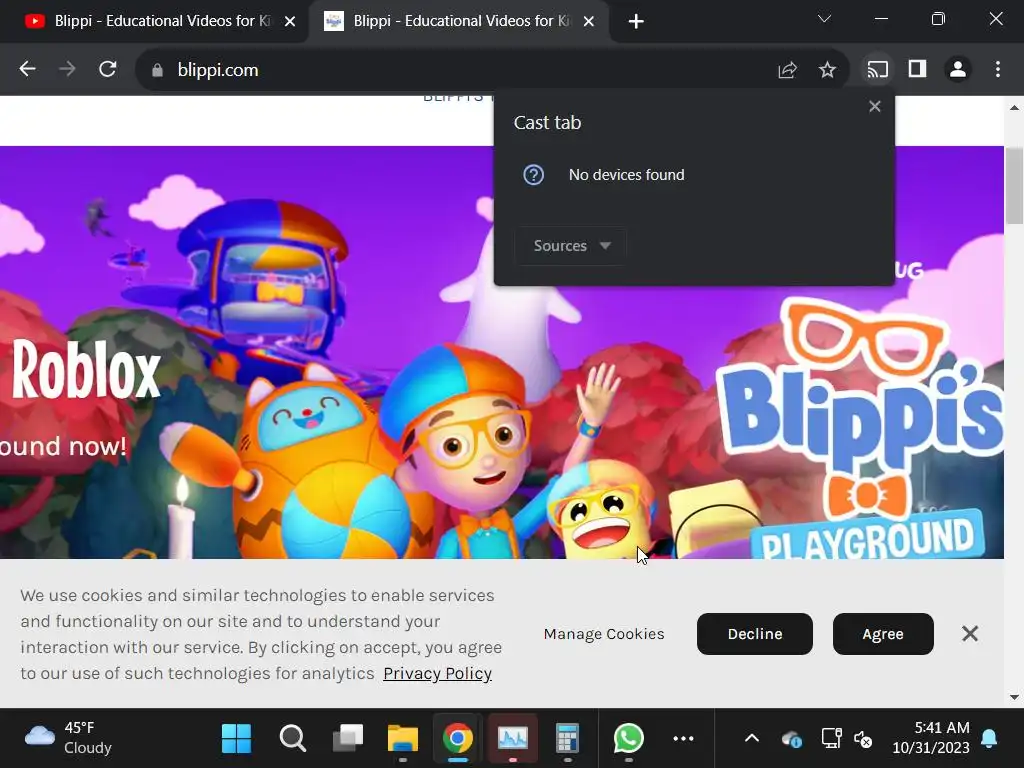Viewport: 1024px width, 768px height.
Task: Show hidden system tray icons
Action: [752, 739]
